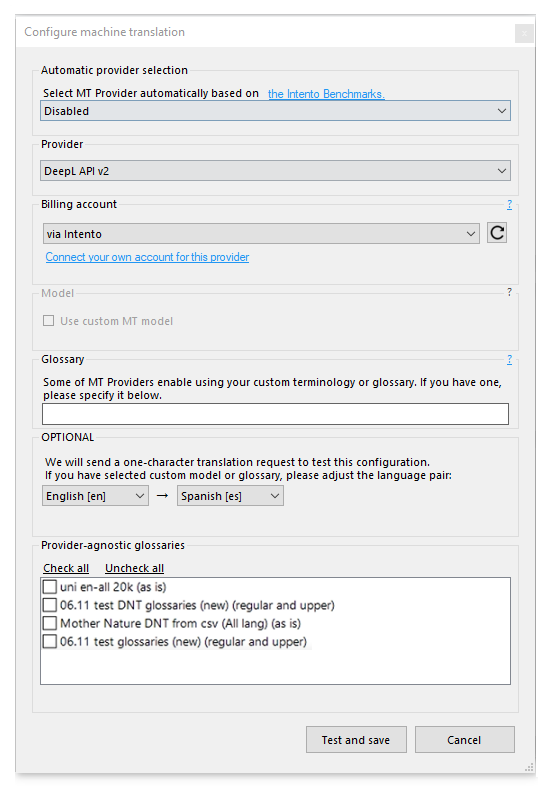Image resolution: width=551 pixels, height=793 pixels.
Task: Open the Spanish [es] target language dropdown
Action: [x=230, y=496]
